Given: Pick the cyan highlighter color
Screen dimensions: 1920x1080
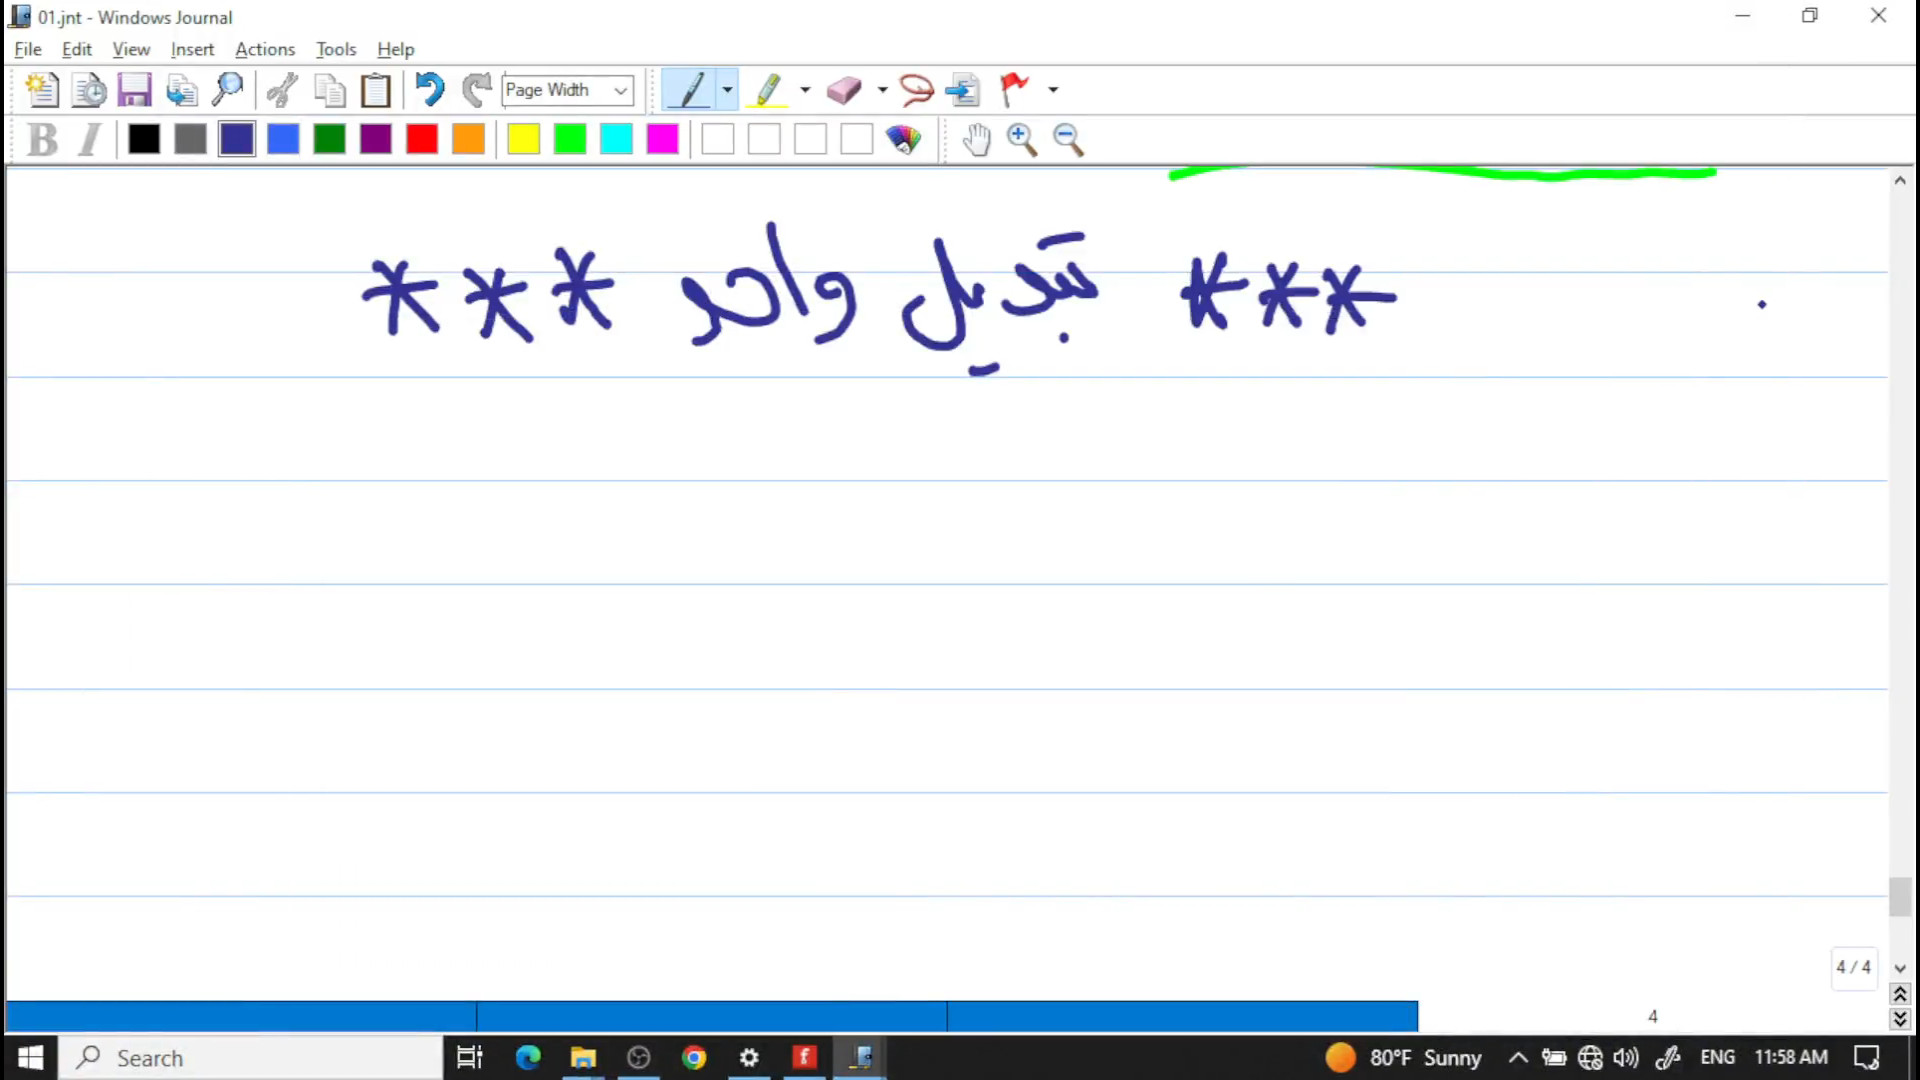Looking at the screenshot, I should click(616, 139).
